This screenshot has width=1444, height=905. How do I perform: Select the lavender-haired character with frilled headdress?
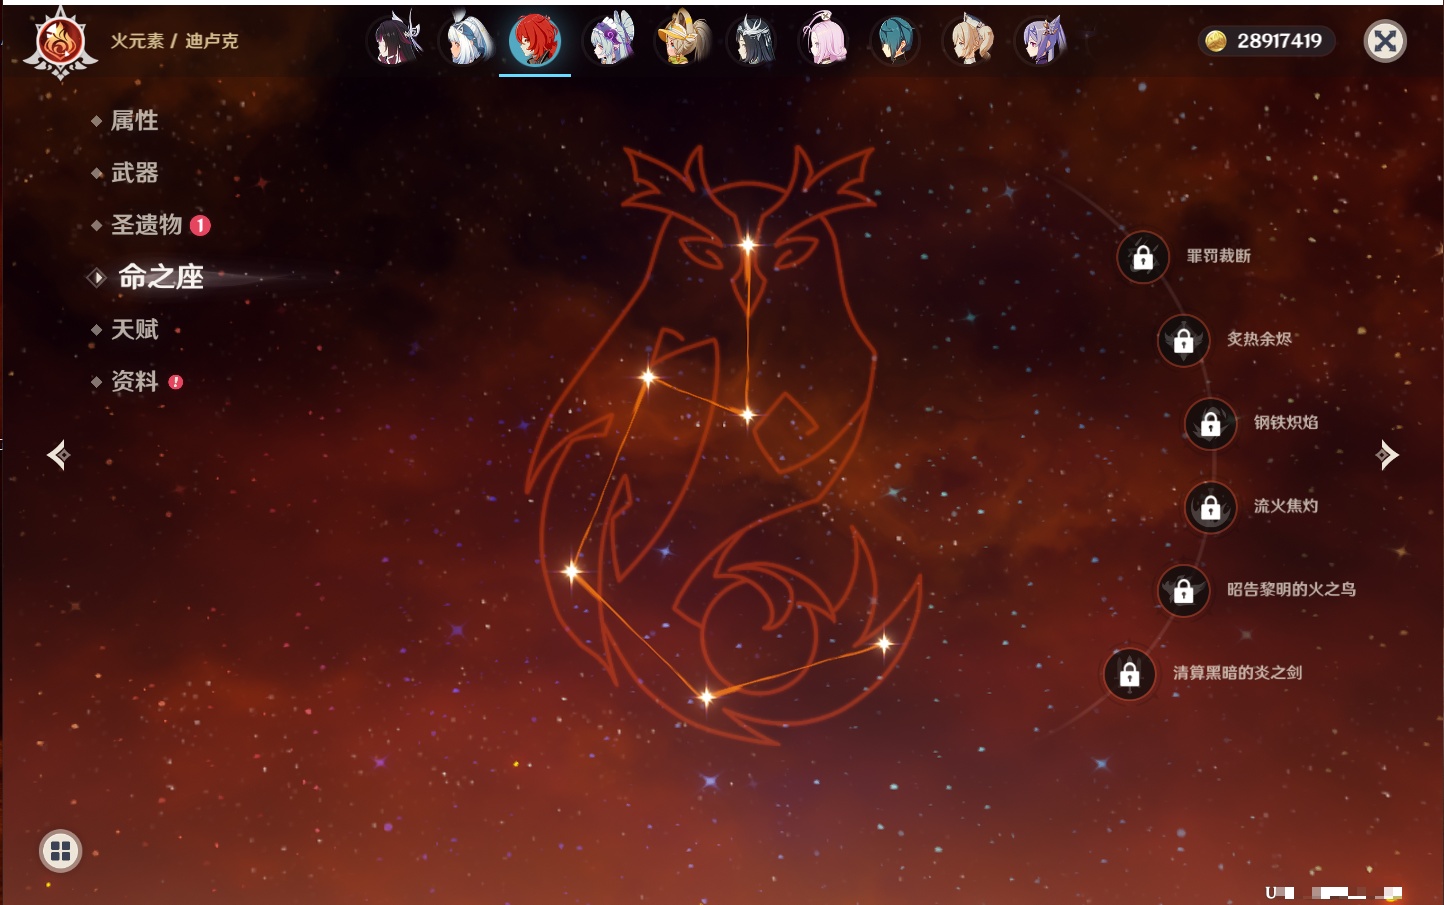coord(611,40)
